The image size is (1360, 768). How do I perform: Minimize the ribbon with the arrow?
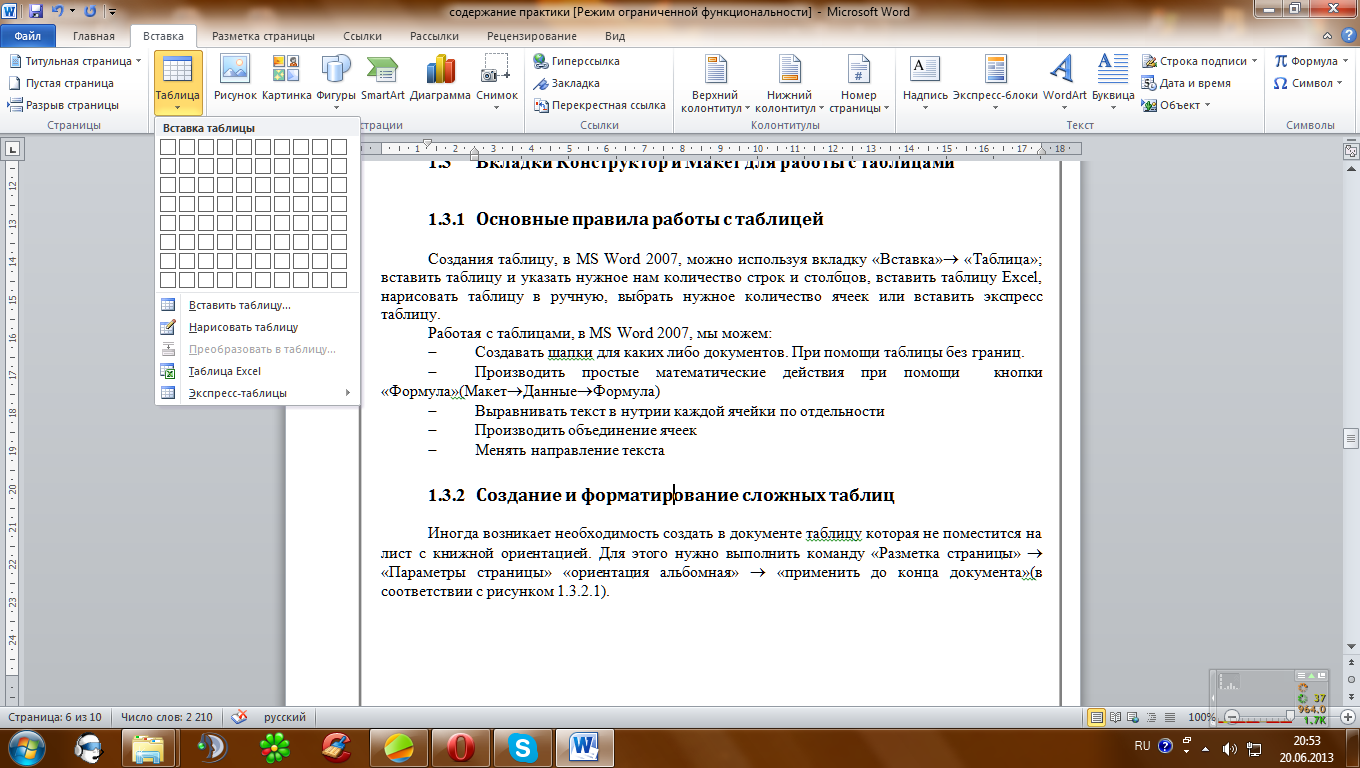pyautogui.click(x=1327, y=36)
